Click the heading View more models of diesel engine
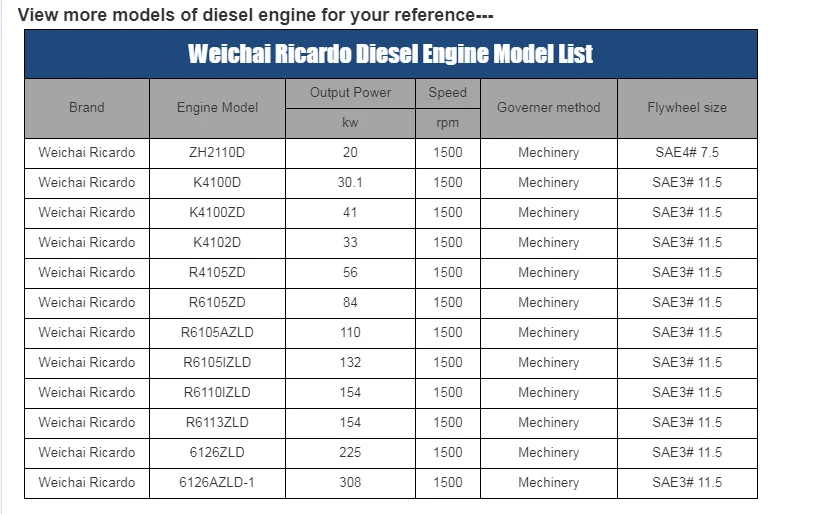Image resolution: width=824 pixels, height=514 pixels. click(255, 15)
